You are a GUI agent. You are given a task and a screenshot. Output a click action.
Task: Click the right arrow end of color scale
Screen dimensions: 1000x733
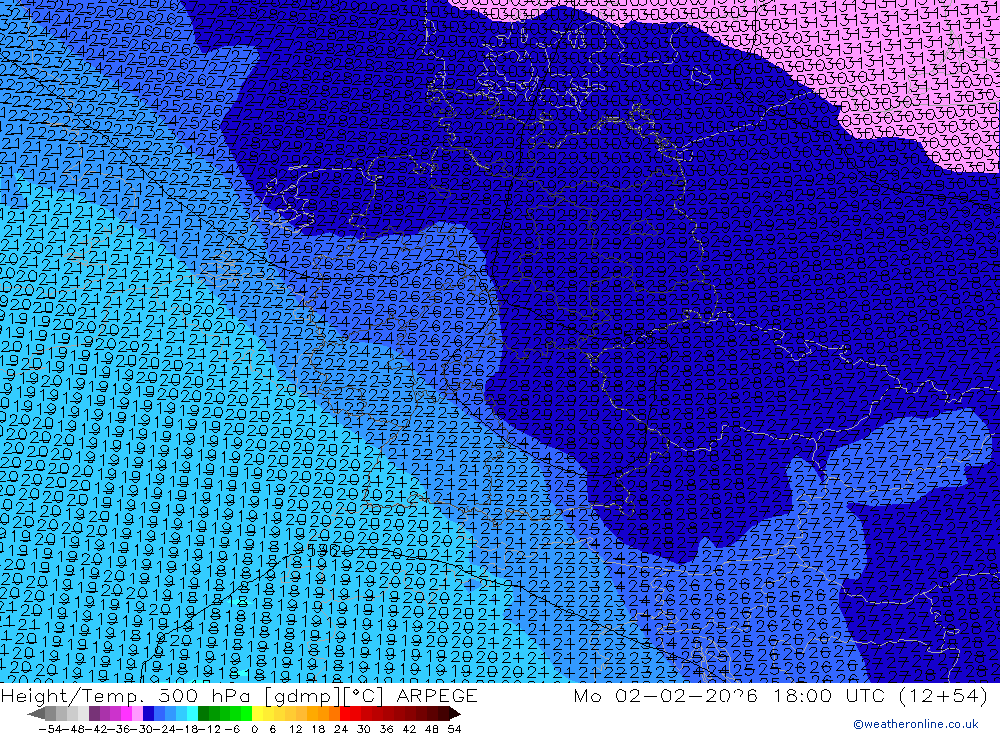click(455, 713)
